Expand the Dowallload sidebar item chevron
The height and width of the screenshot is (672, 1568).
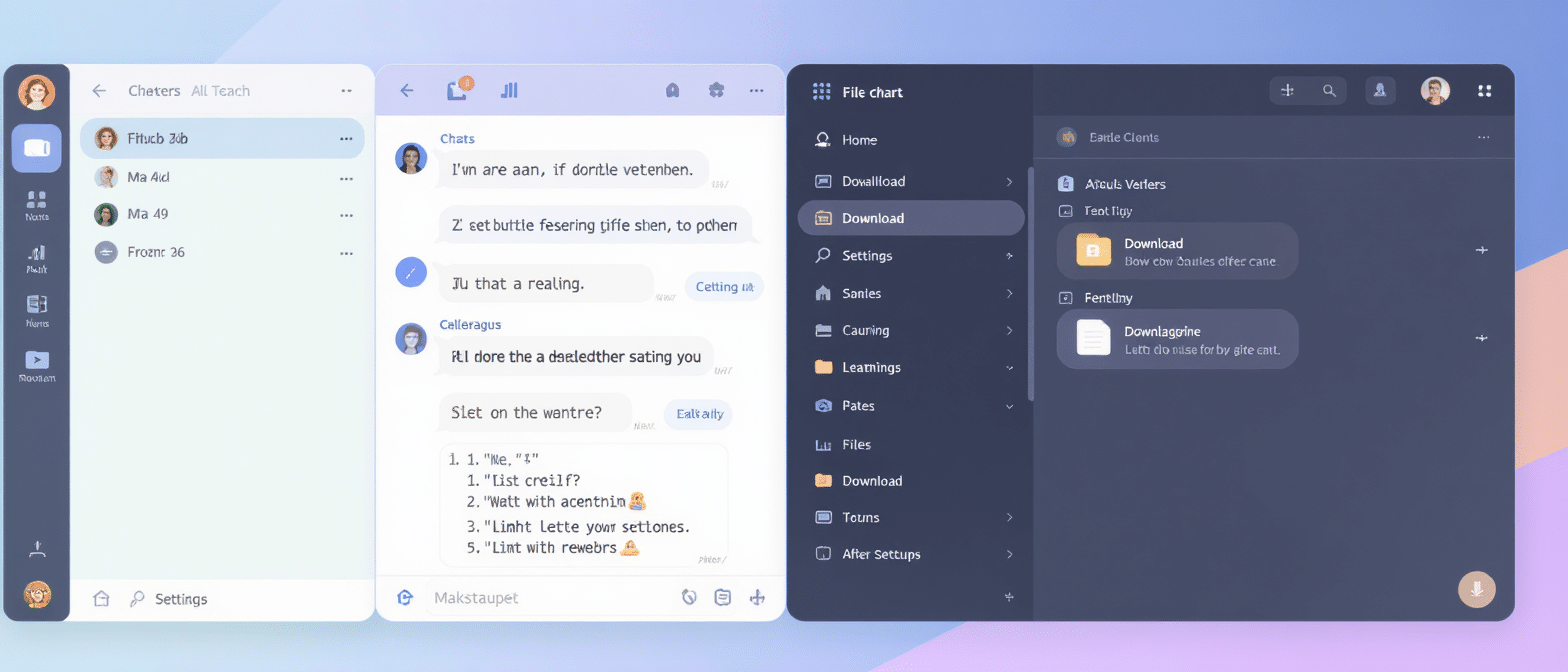(x=1009, y=181)
